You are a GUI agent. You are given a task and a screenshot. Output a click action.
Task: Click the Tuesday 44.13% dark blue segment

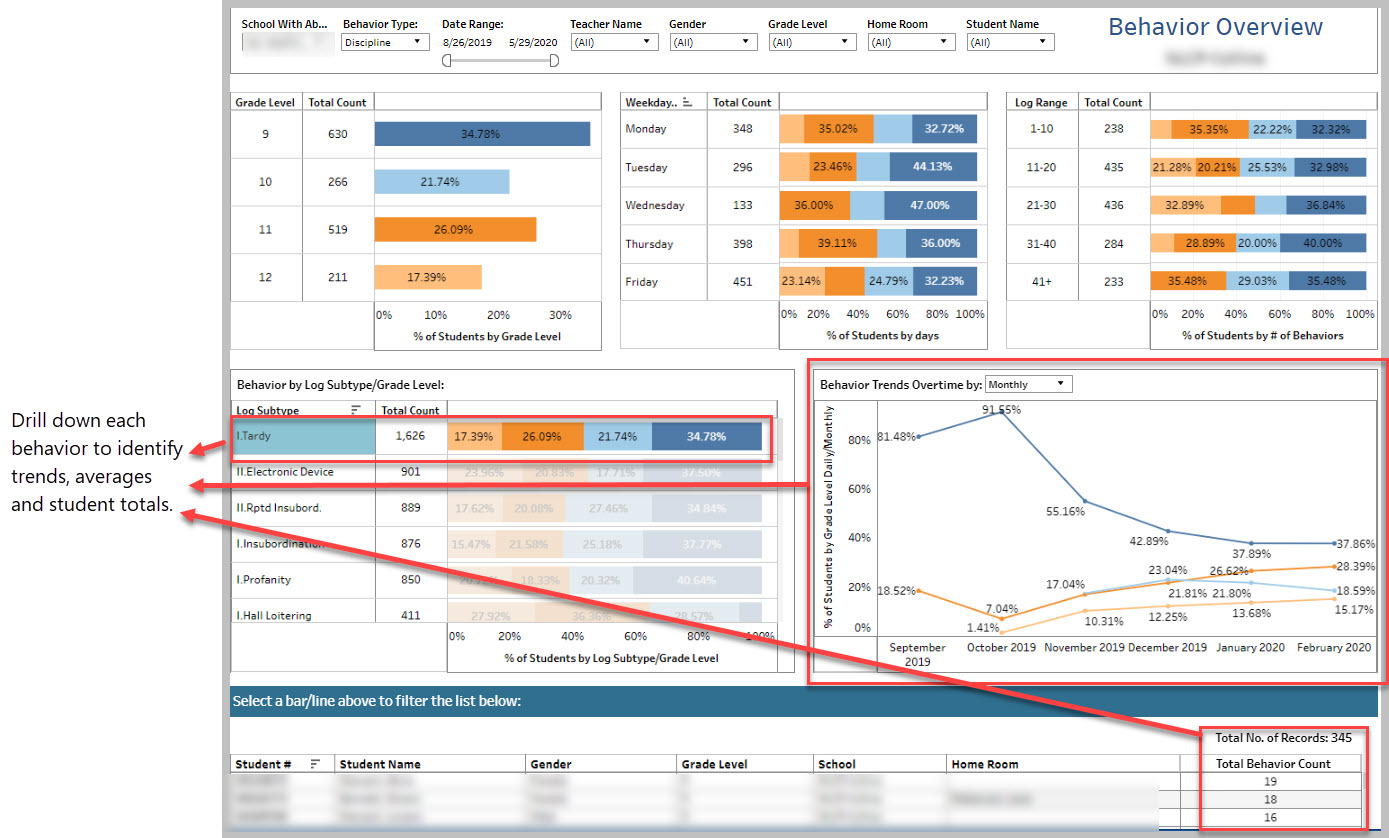pyautogui.click(x=933, y=167)
